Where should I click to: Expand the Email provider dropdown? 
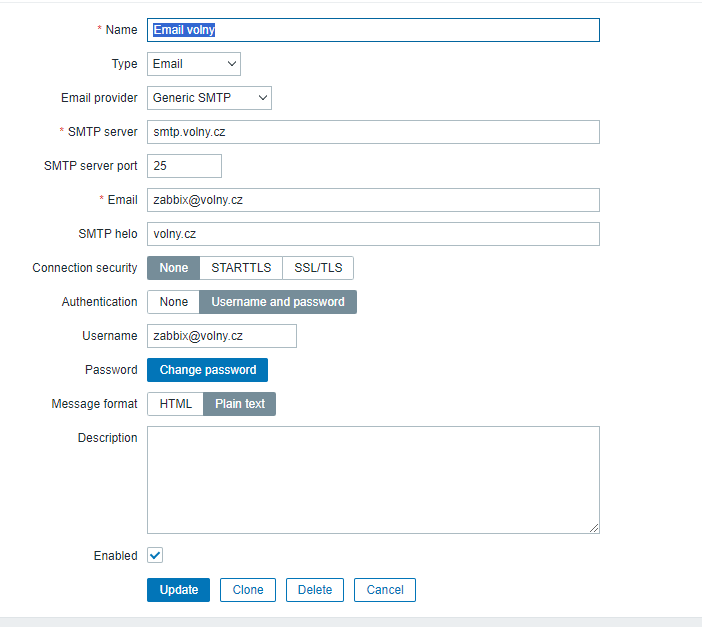click(x=209, y=98)
